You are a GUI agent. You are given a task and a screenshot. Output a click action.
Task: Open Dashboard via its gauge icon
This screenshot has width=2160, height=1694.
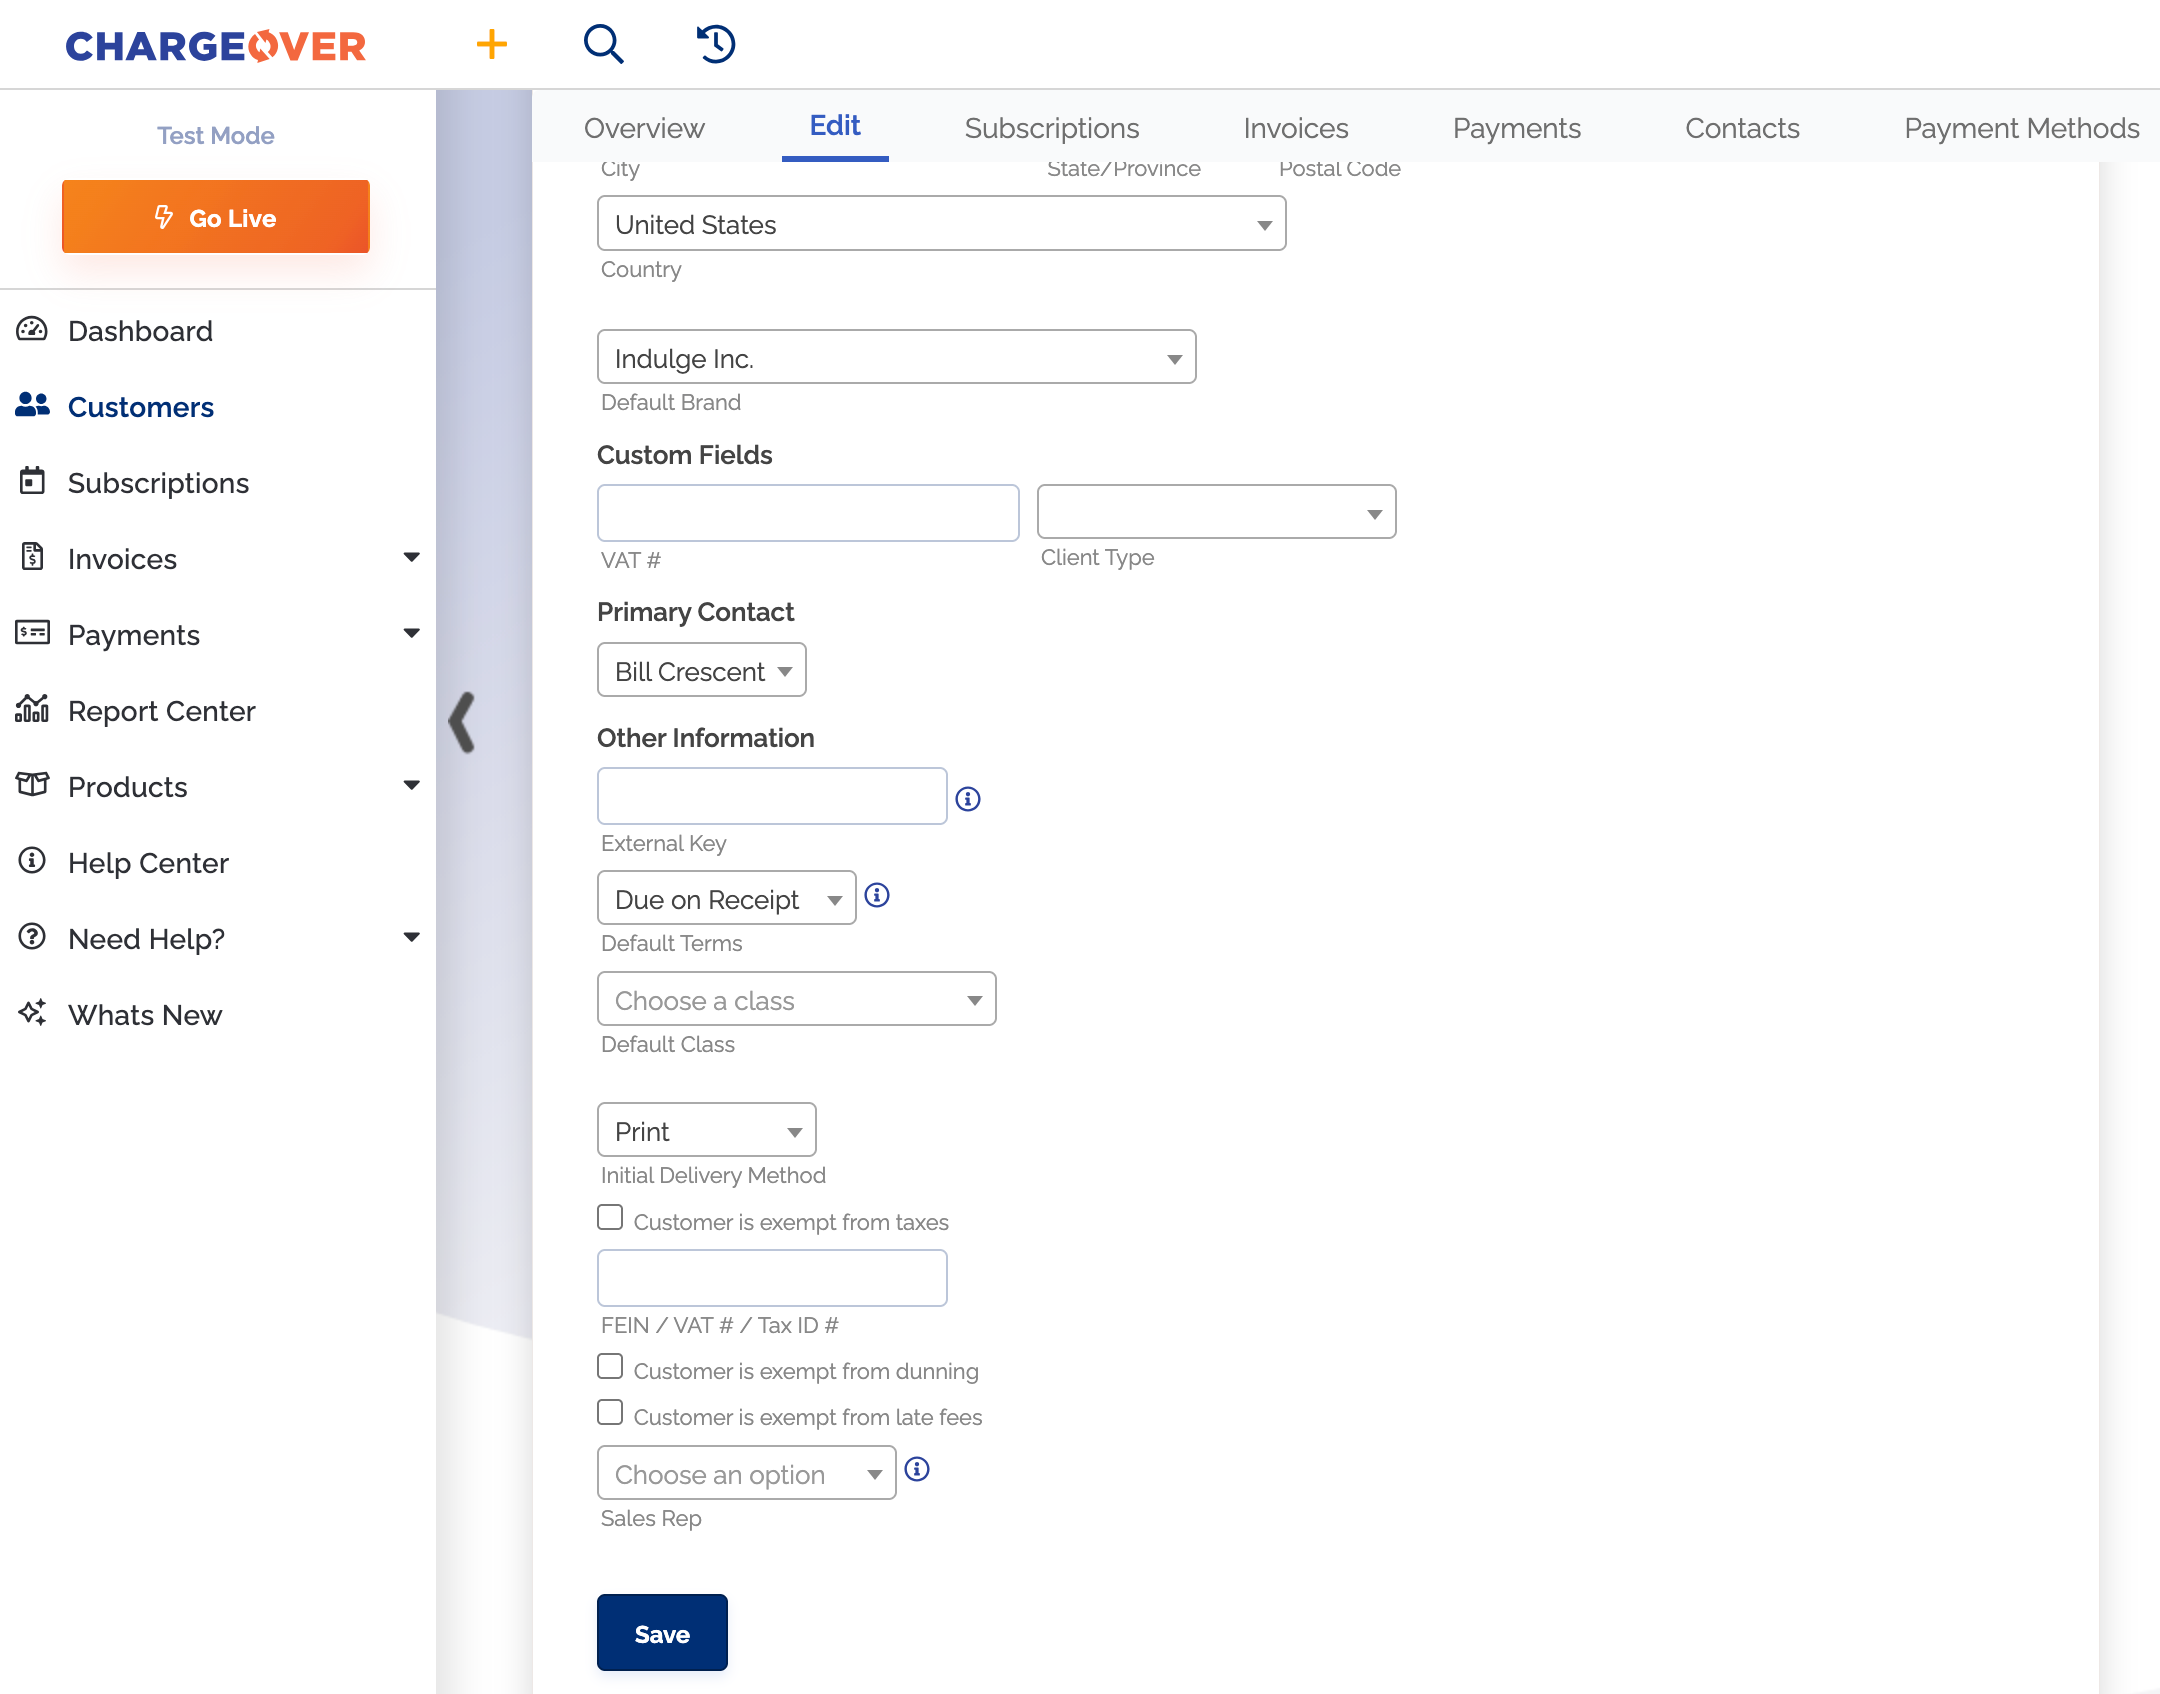(32, 330)
